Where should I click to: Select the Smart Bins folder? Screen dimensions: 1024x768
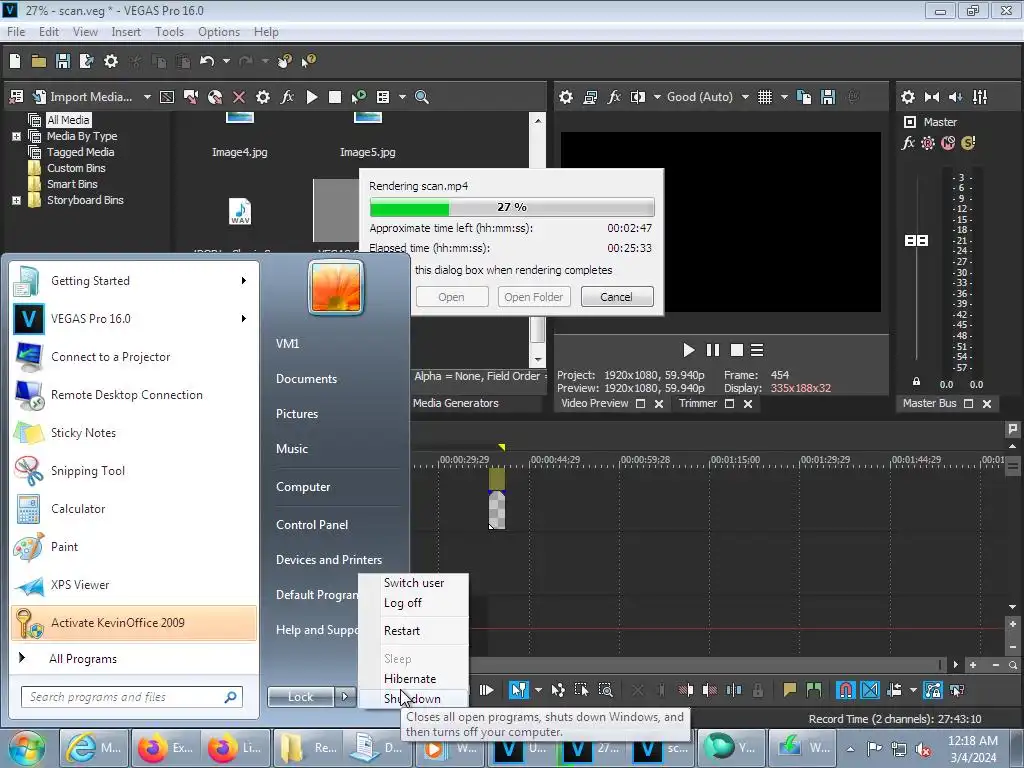pyautogui.click(x=72, y=184)
